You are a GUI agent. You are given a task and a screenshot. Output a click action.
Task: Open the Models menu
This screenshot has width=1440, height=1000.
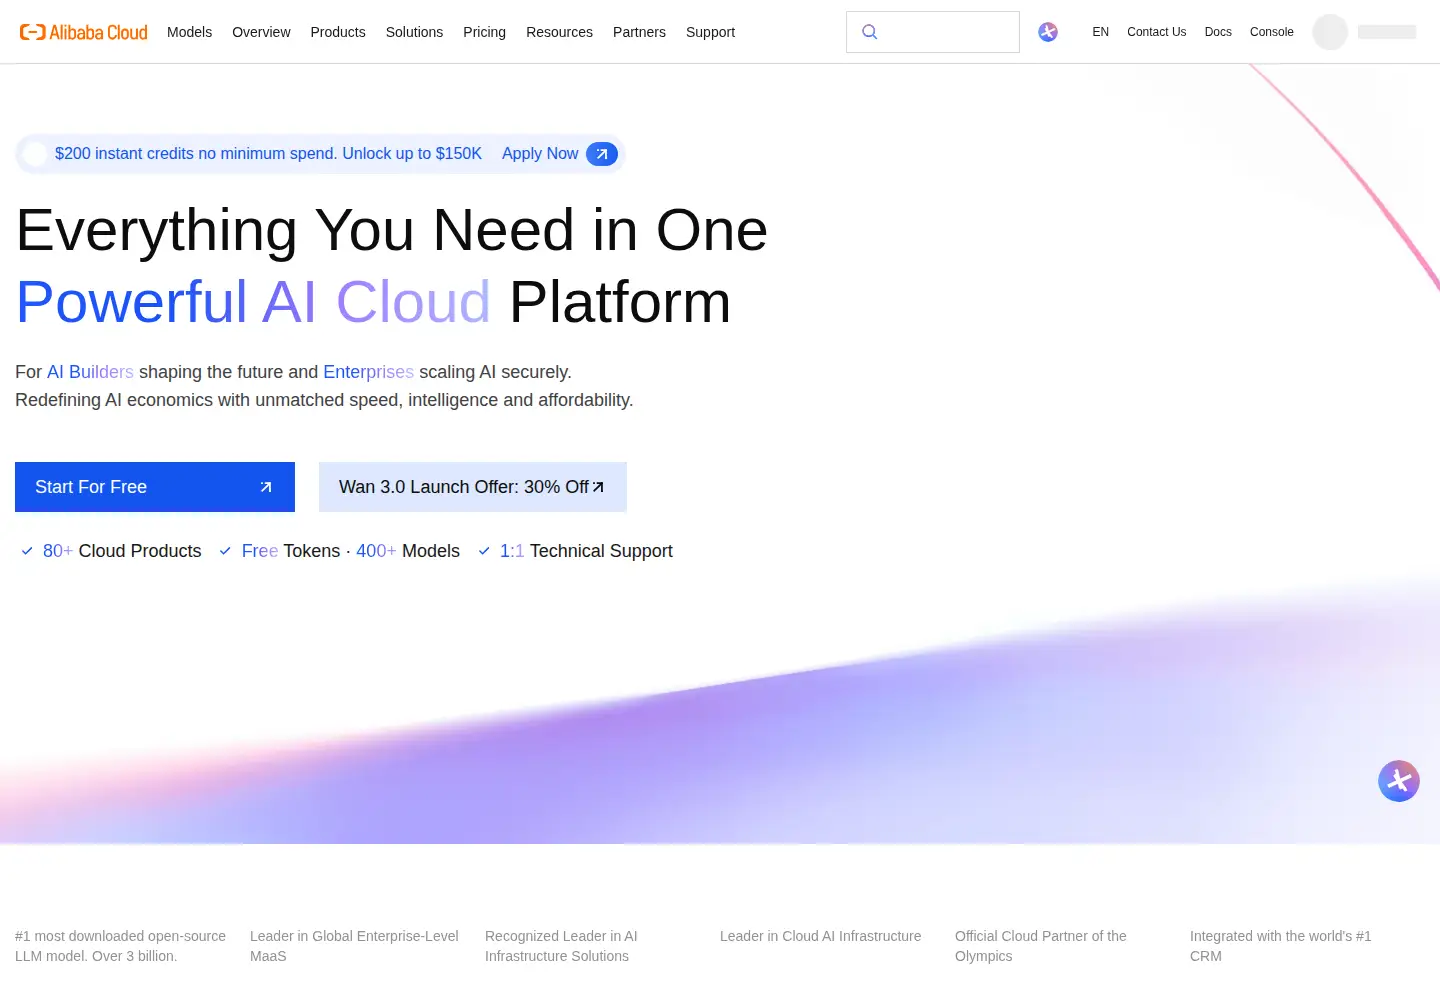click(189, 32)
